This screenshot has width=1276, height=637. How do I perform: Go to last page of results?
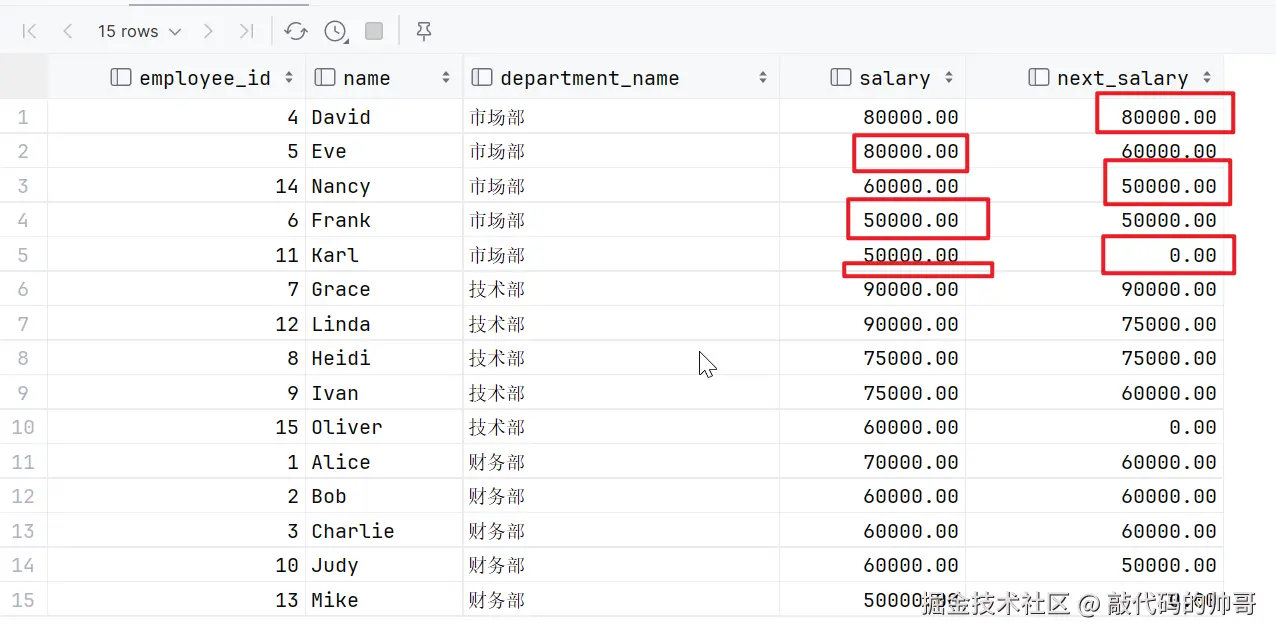pyautogui.click(x=246, y=32)
